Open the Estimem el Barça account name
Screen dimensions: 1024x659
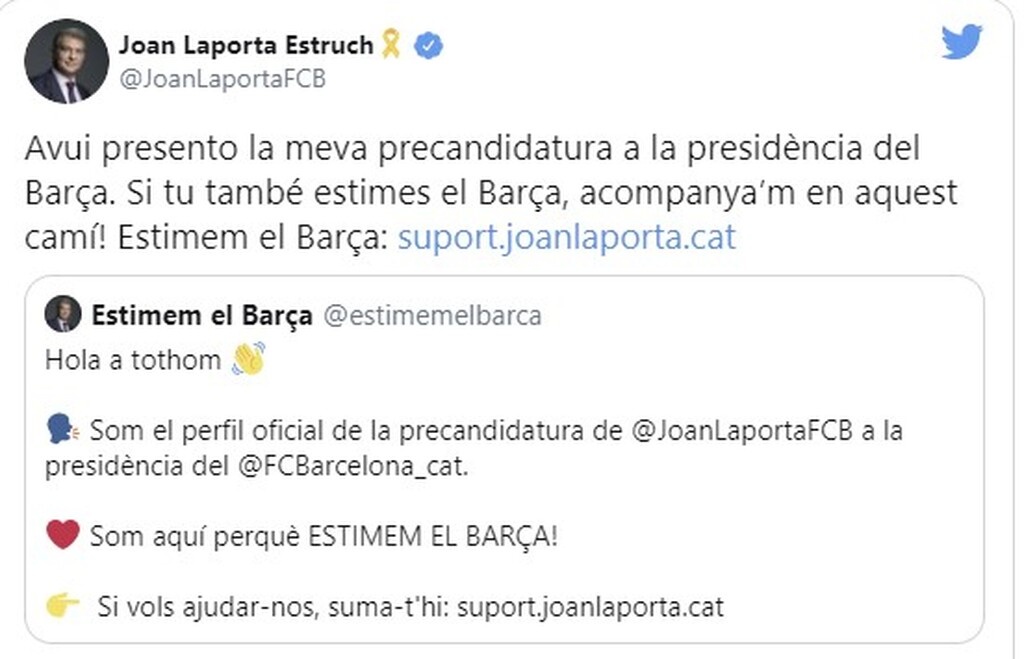(202, 316)
